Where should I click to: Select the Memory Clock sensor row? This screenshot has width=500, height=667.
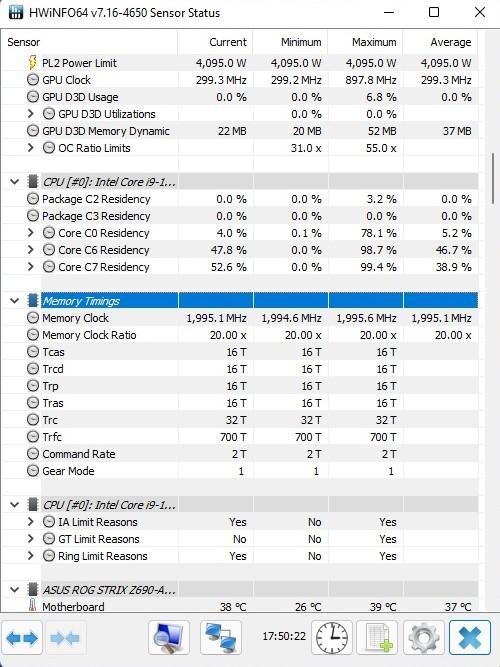tap(239, 318)
